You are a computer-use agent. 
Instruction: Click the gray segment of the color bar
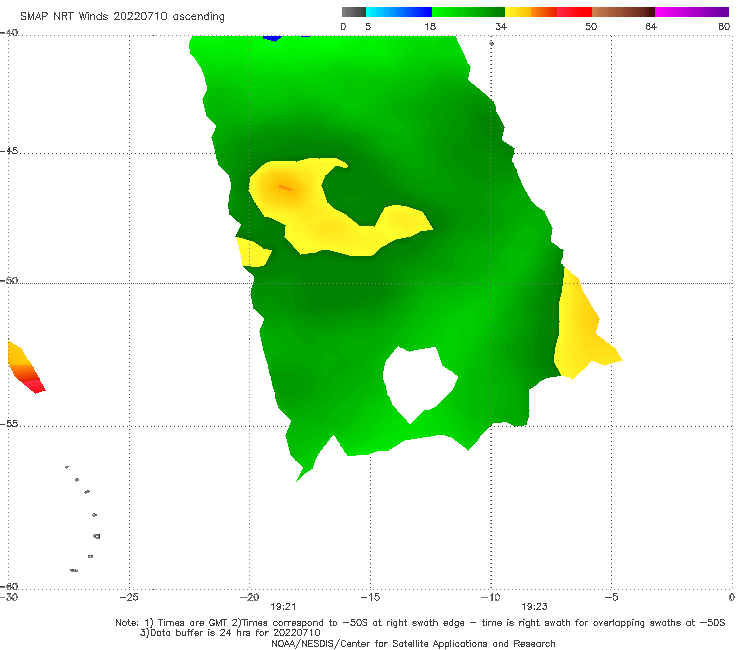(x=353, y=12)
